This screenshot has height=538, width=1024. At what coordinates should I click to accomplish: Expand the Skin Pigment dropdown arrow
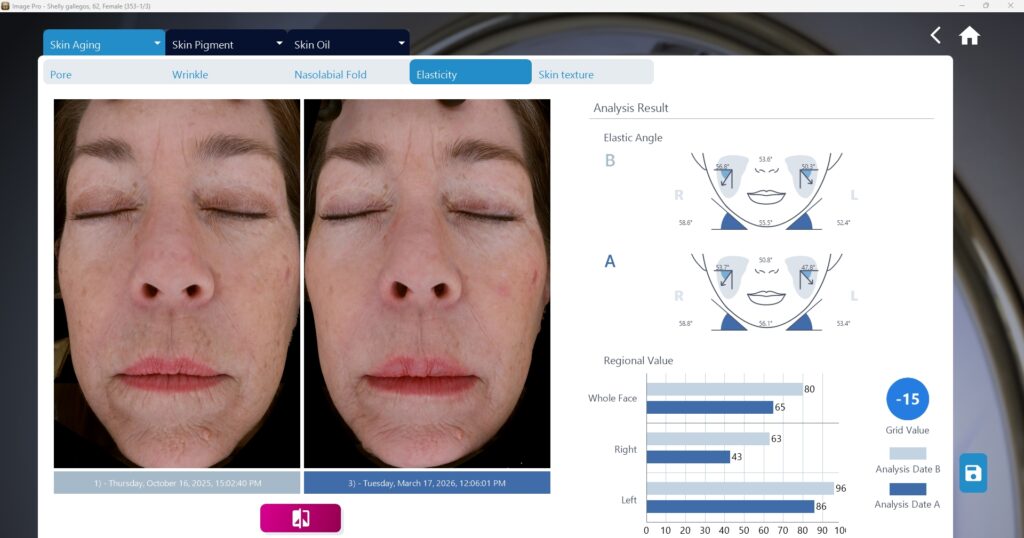(x=279, y=43)
